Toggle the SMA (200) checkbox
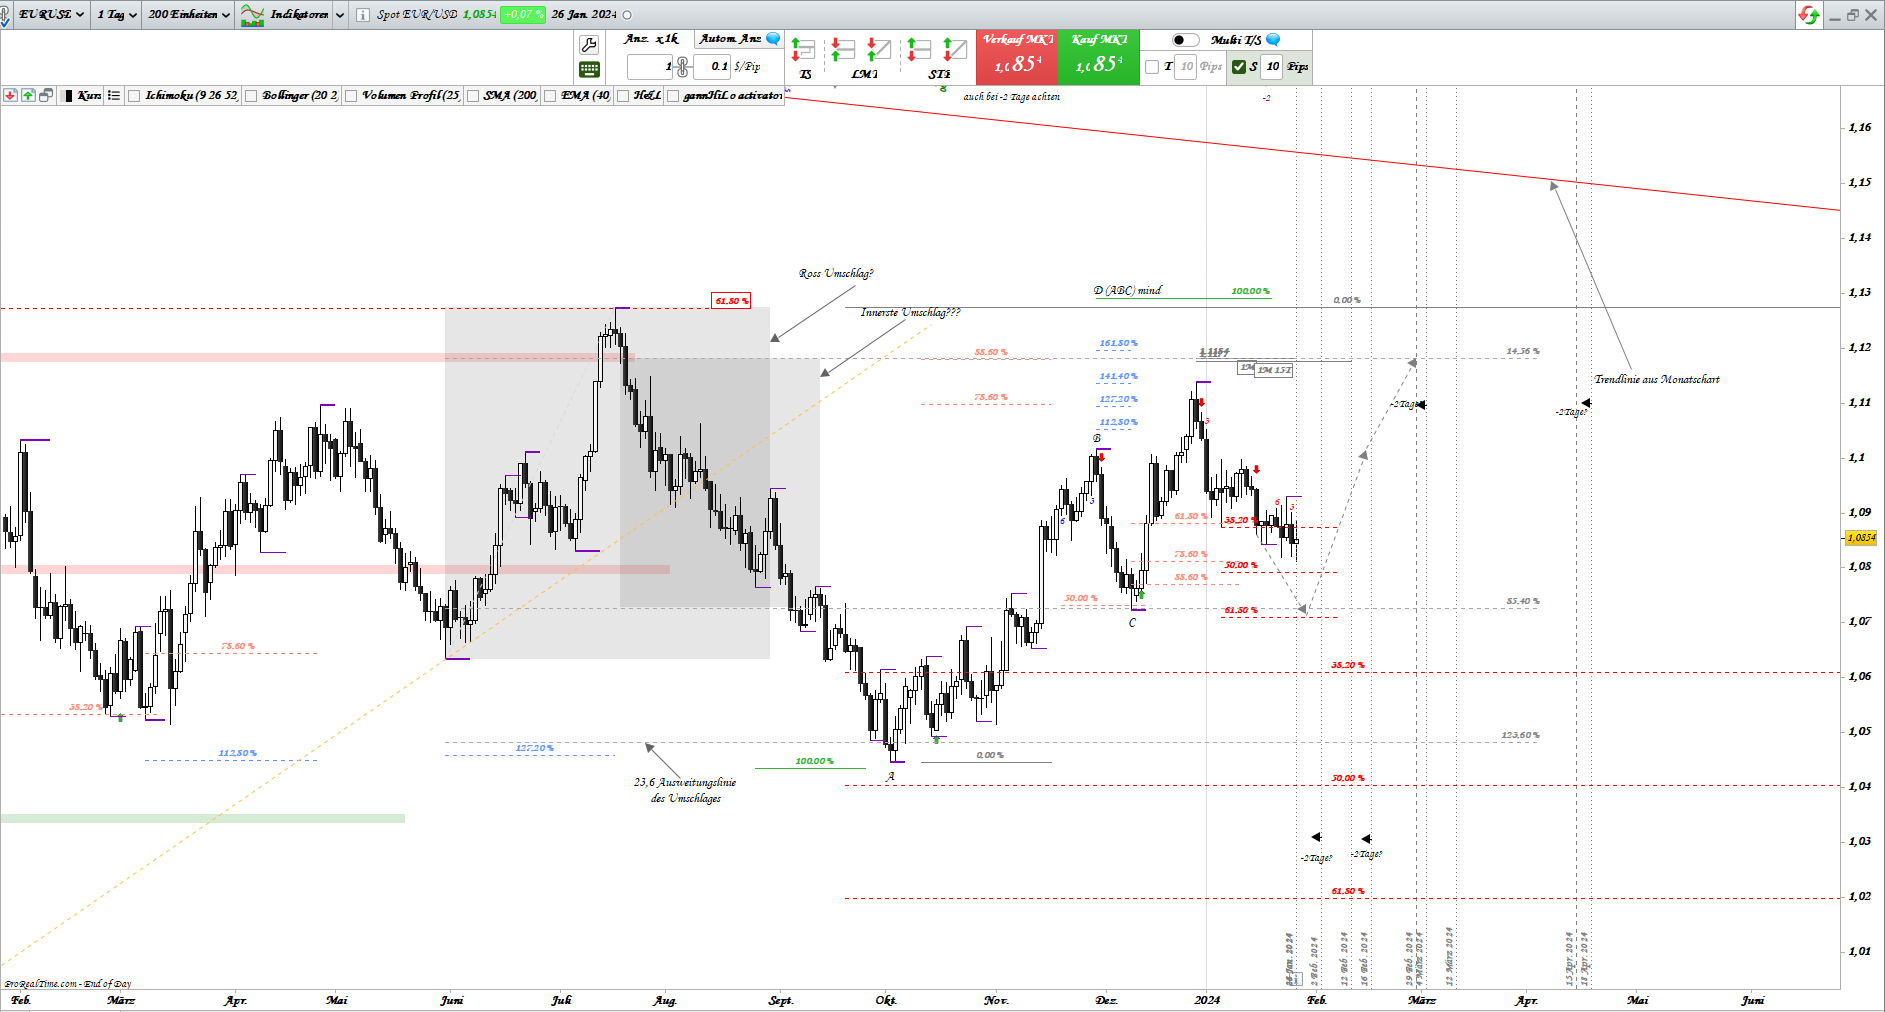This screenshot has width=1885, height=1012. 473,96
